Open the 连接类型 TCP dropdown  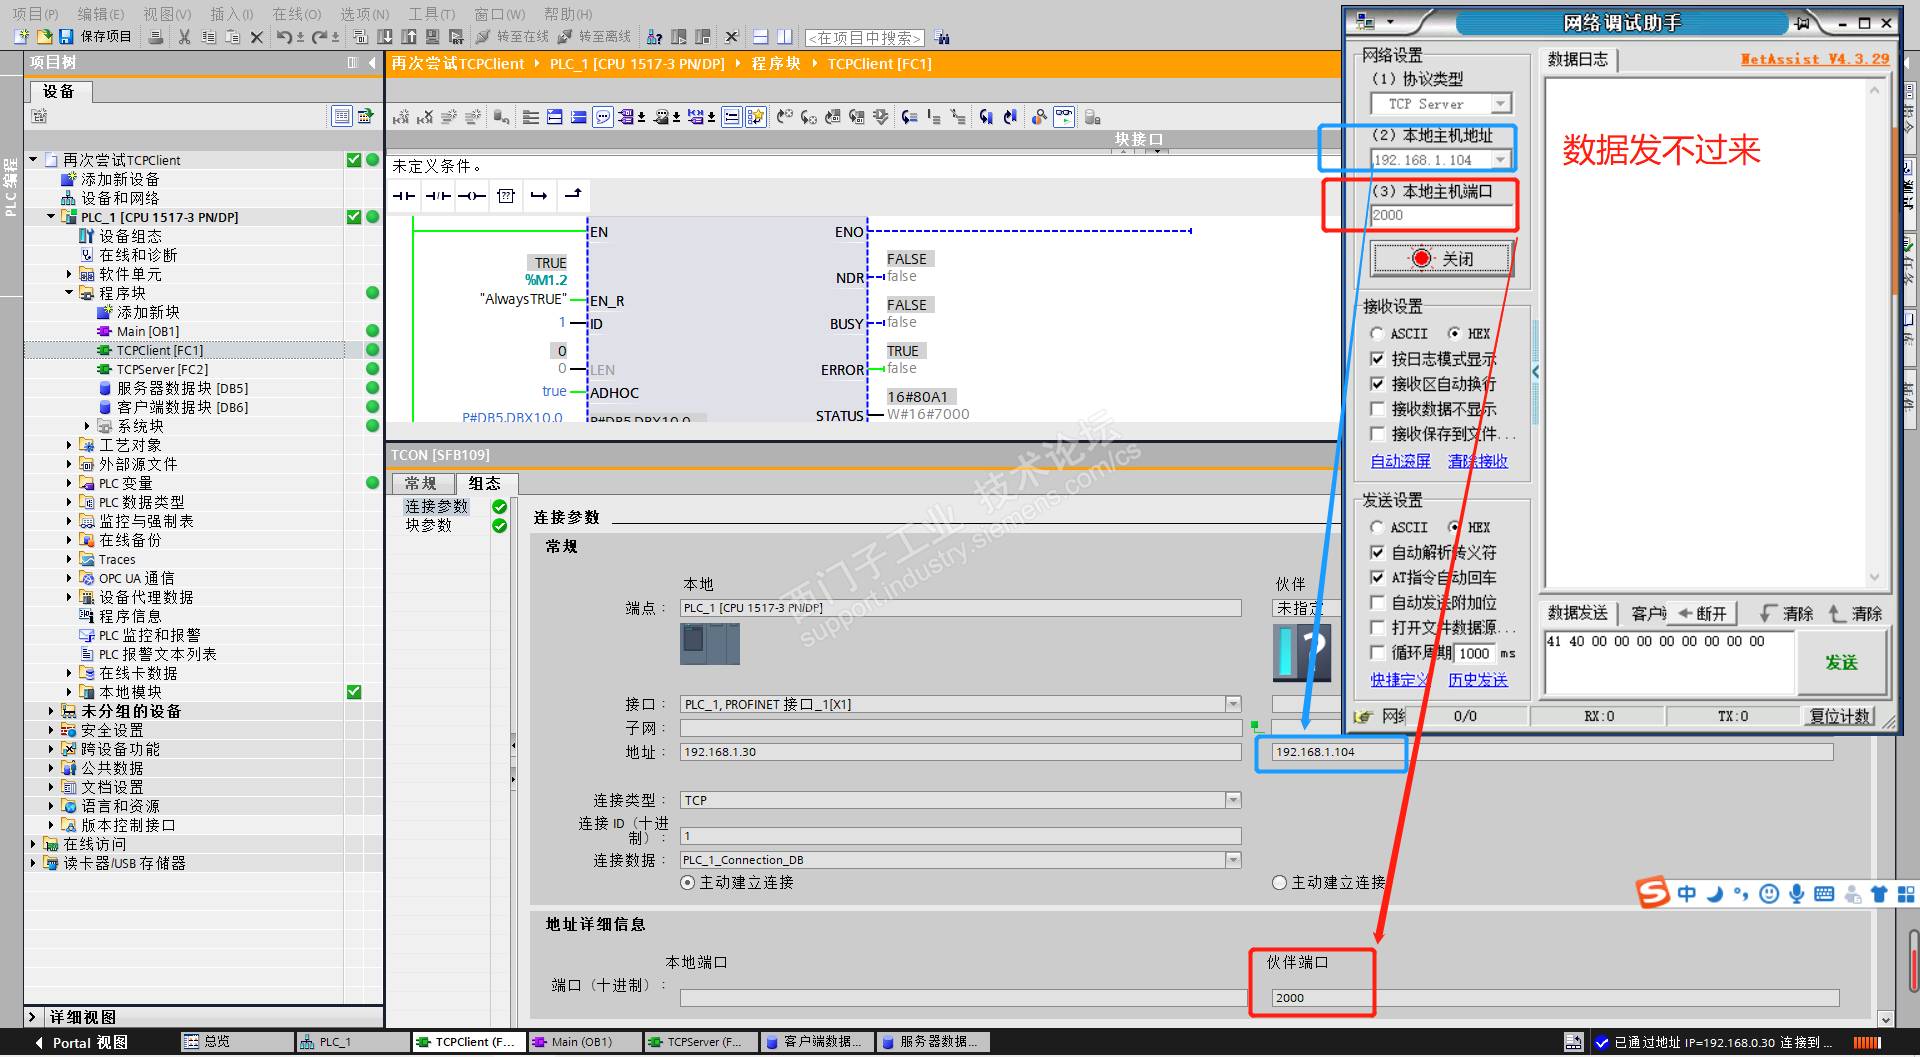click(x=1233, y=800)
